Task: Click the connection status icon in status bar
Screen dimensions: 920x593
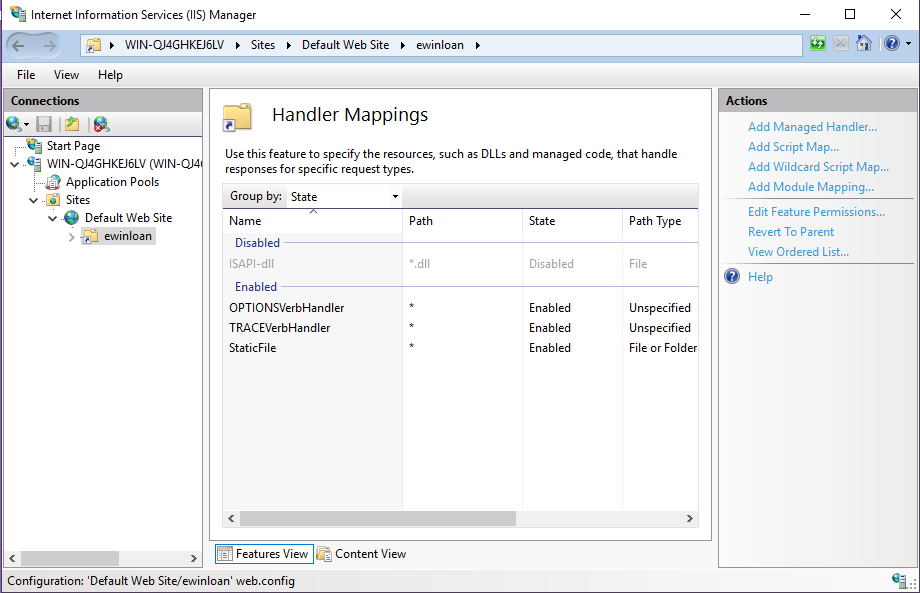Action: [x=899, y=580]
